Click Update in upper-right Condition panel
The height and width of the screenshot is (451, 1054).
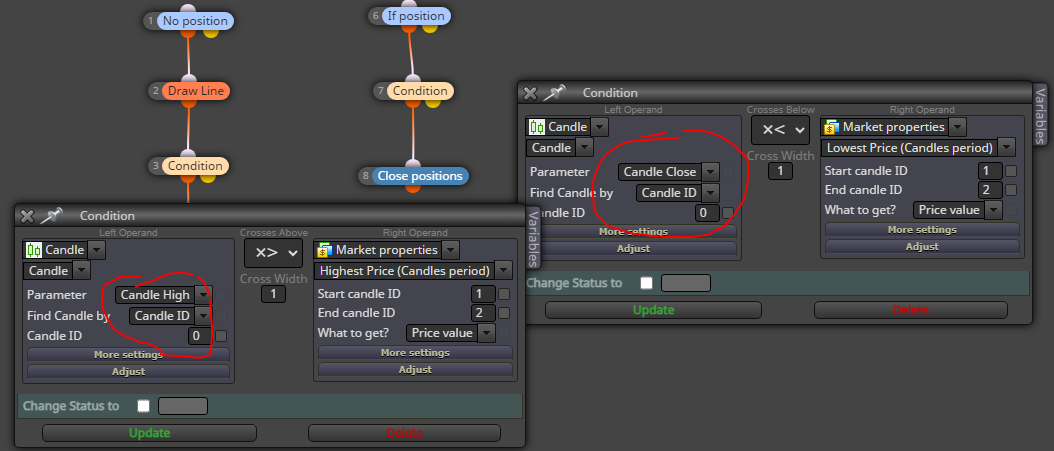[x=653, y=310]
